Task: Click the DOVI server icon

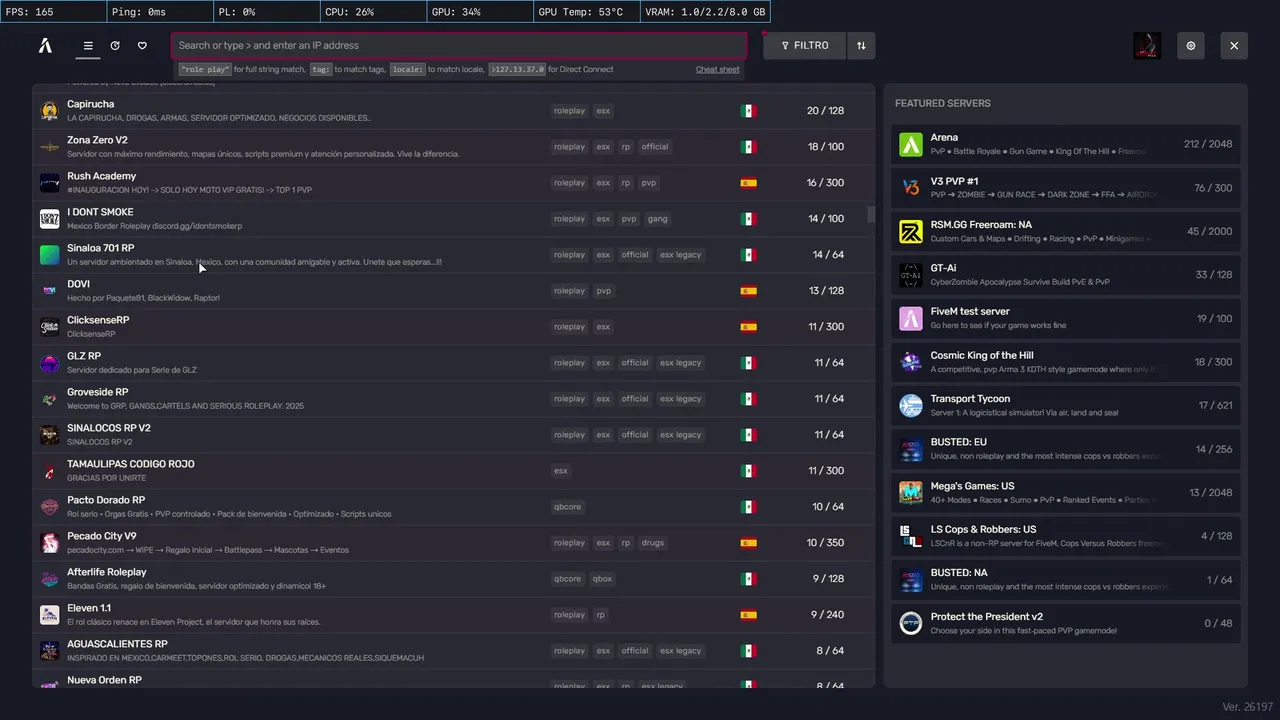Action: point(49,291)
